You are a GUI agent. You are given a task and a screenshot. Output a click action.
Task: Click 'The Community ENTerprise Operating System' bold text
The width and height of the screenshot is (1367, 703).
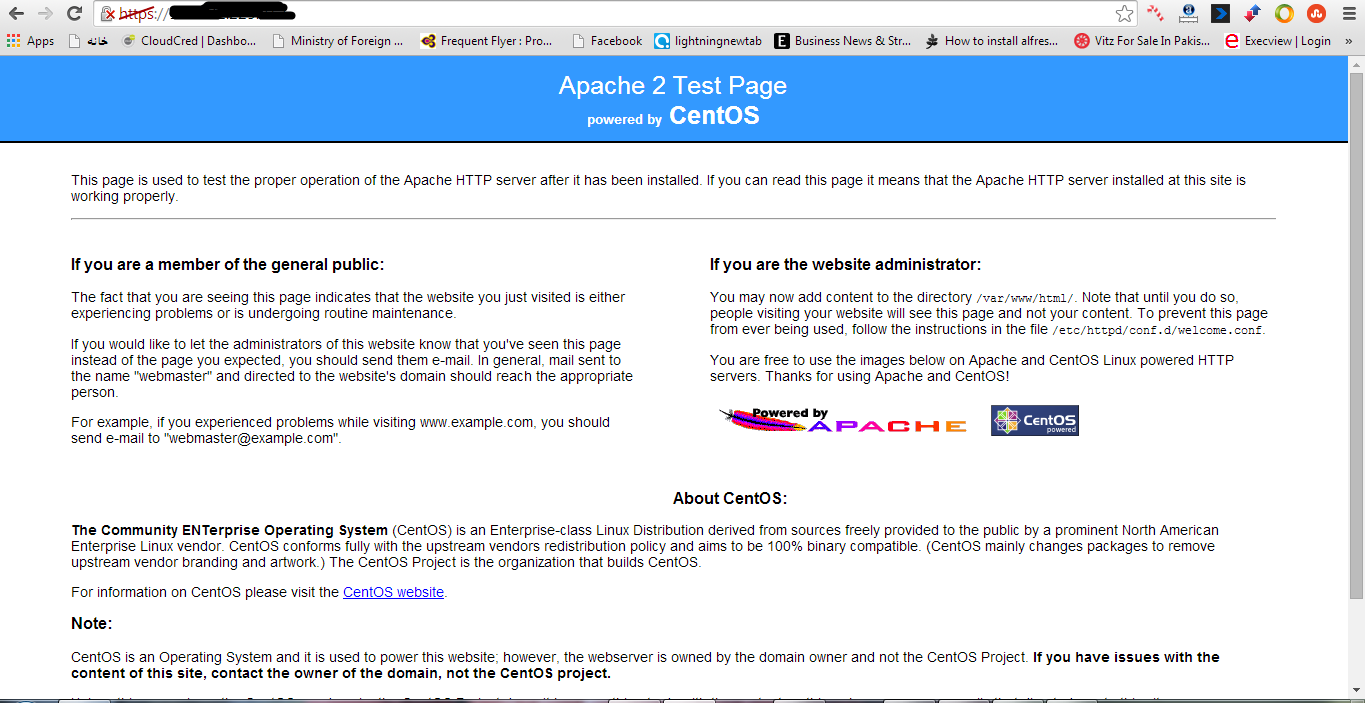(x=229, y=530)
